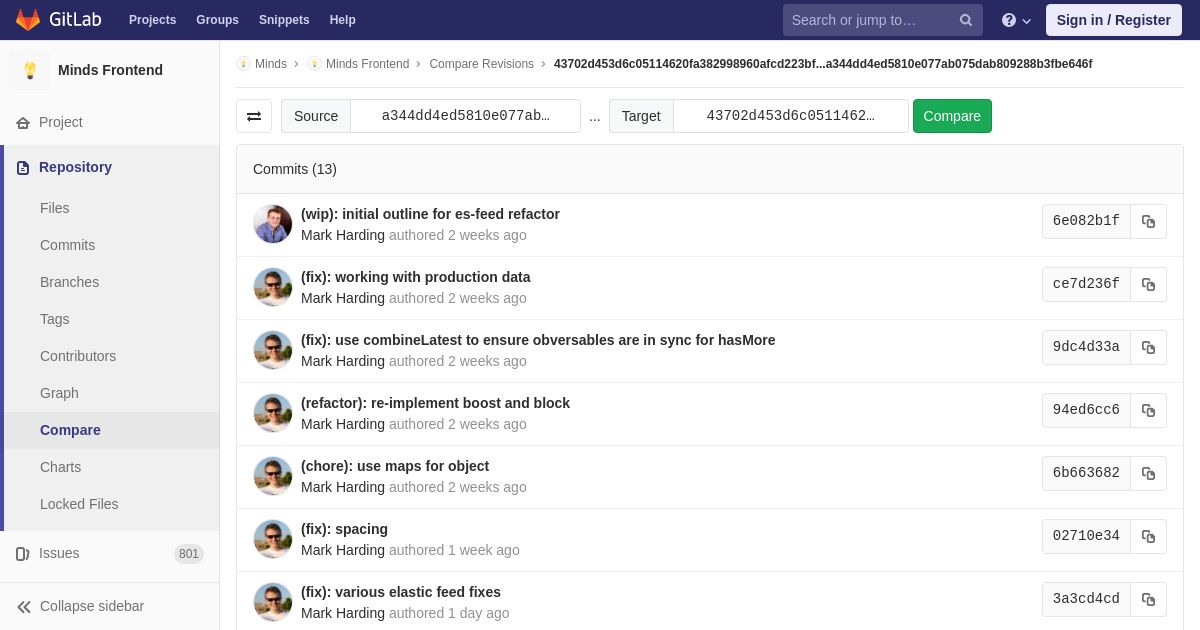This screenshot has width=1200, height=630.
Task: Click the green Compare button
Action: coord(952,116)
